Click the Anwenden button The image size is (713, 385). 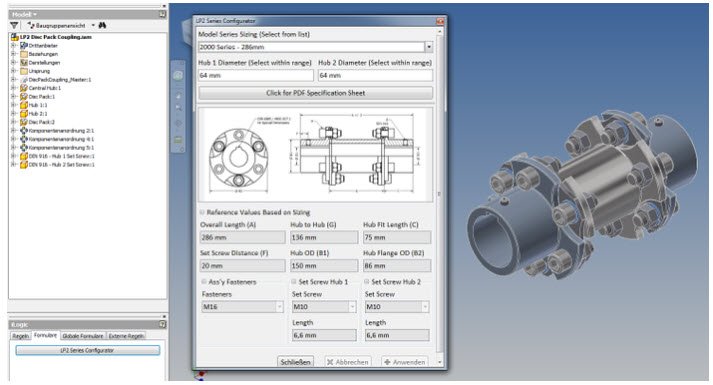coord(405,362)
